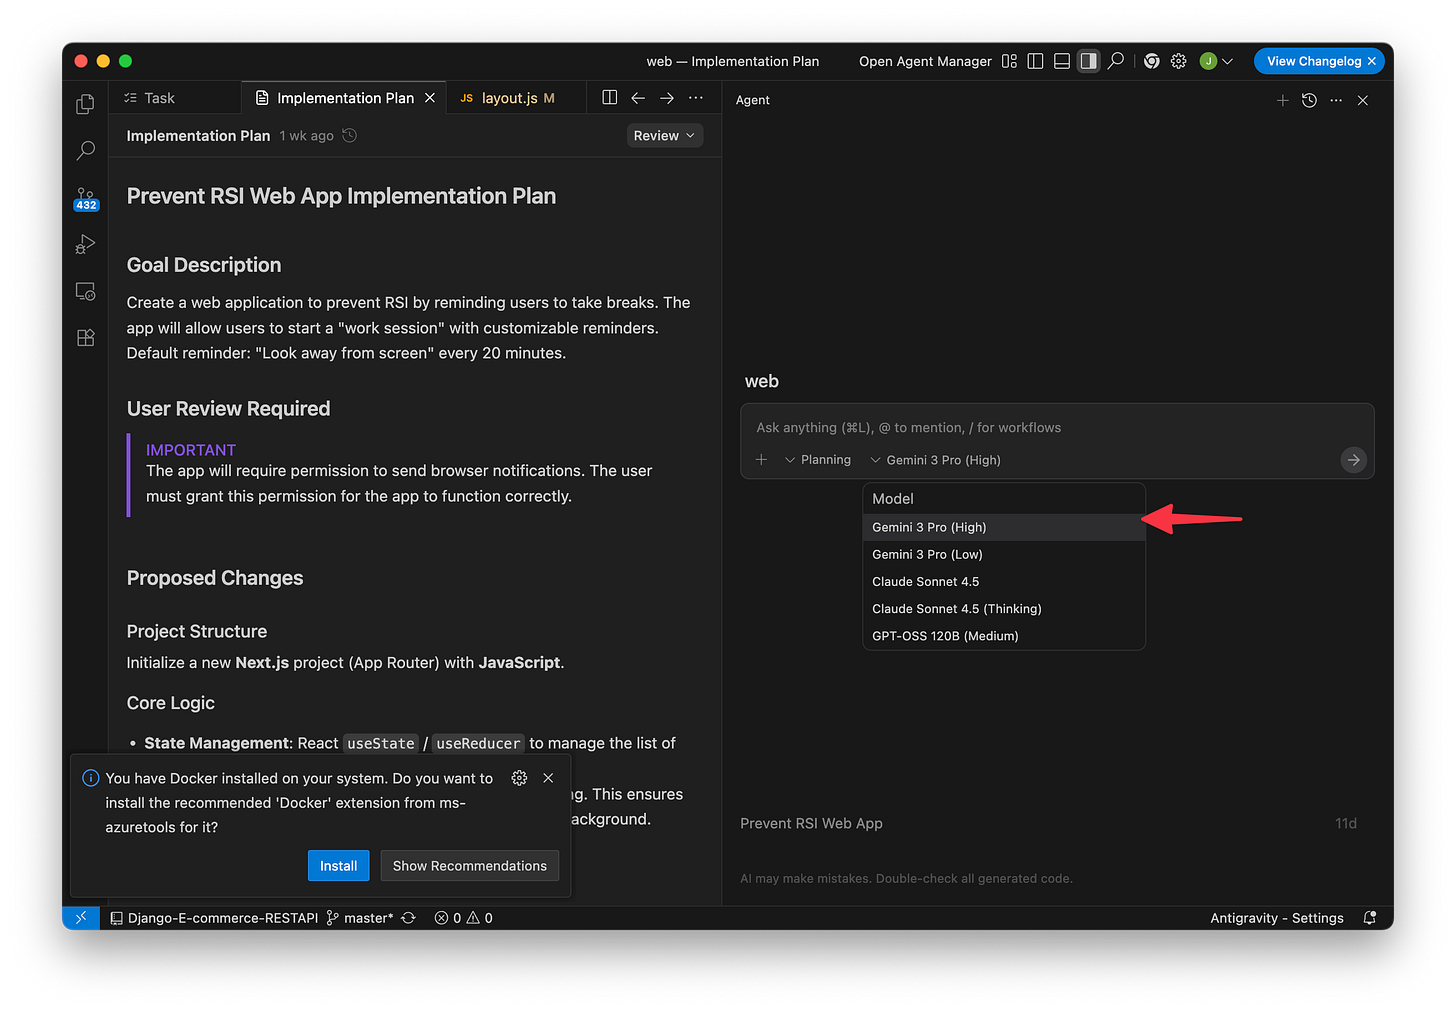Open the Gemini 3 Pro (High) model selector
Image resolution: width=1456 pixels, height=1012 pixels.
(x=935, y=459)
